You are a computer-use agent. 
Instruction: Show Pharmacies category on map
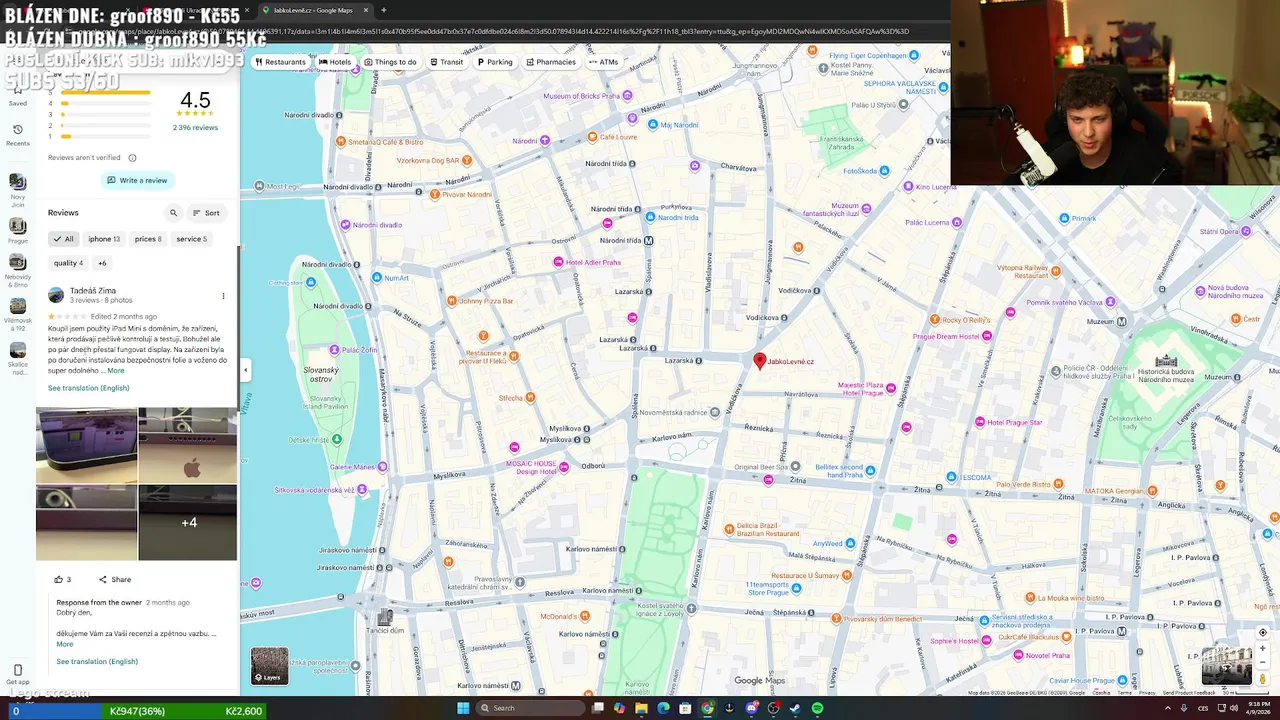[551, 62]
